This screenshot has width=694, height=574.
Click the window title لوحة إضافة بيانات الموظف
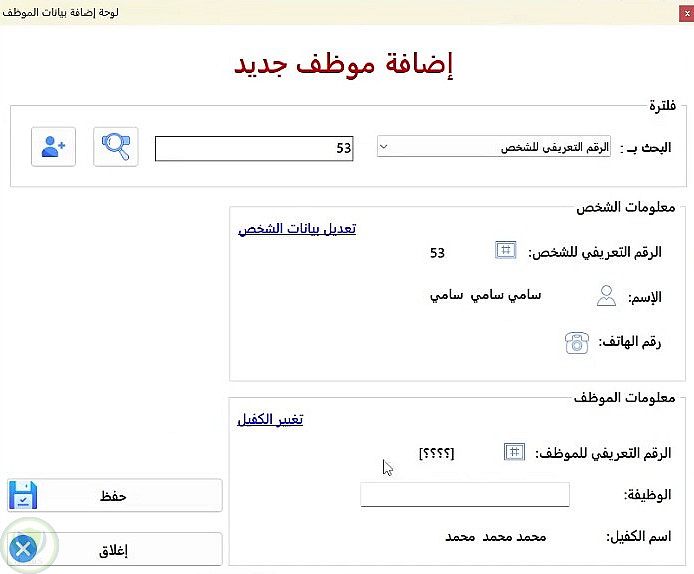point(61,12)
